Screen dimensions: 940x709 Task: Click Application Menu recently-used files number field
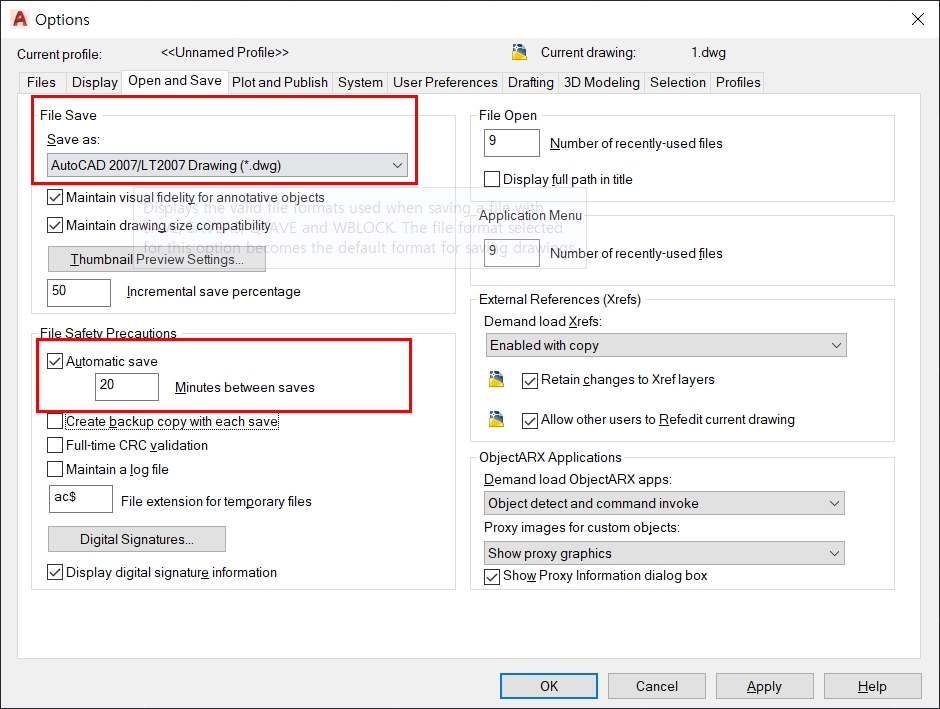pos(512,253)
